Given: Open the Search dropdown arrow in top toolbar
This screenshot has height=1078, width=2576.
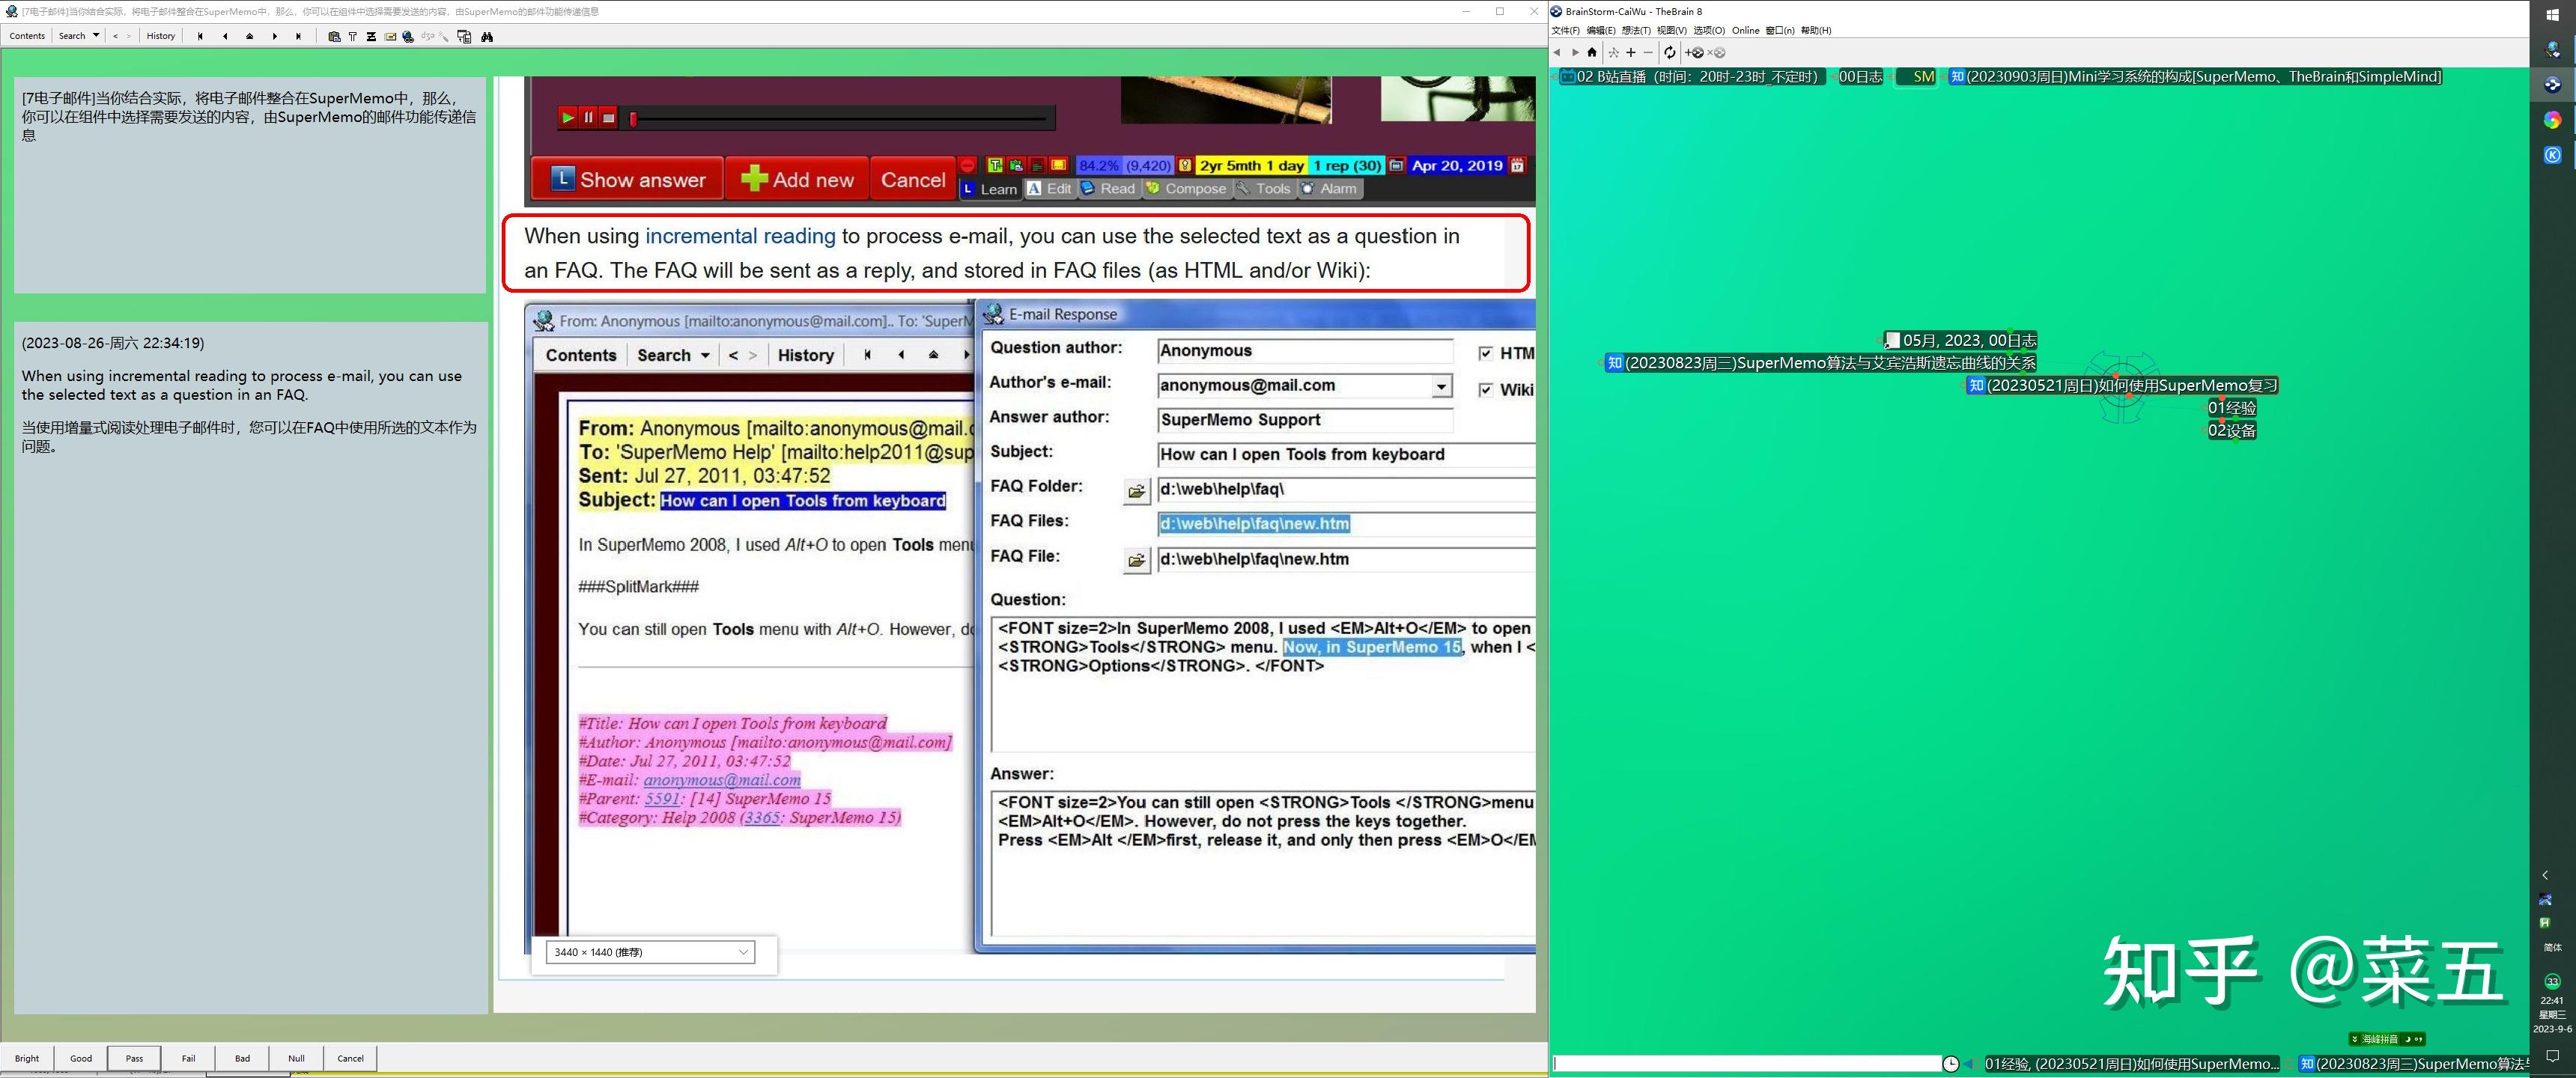Looking at the screenshot, I should 96,35.
